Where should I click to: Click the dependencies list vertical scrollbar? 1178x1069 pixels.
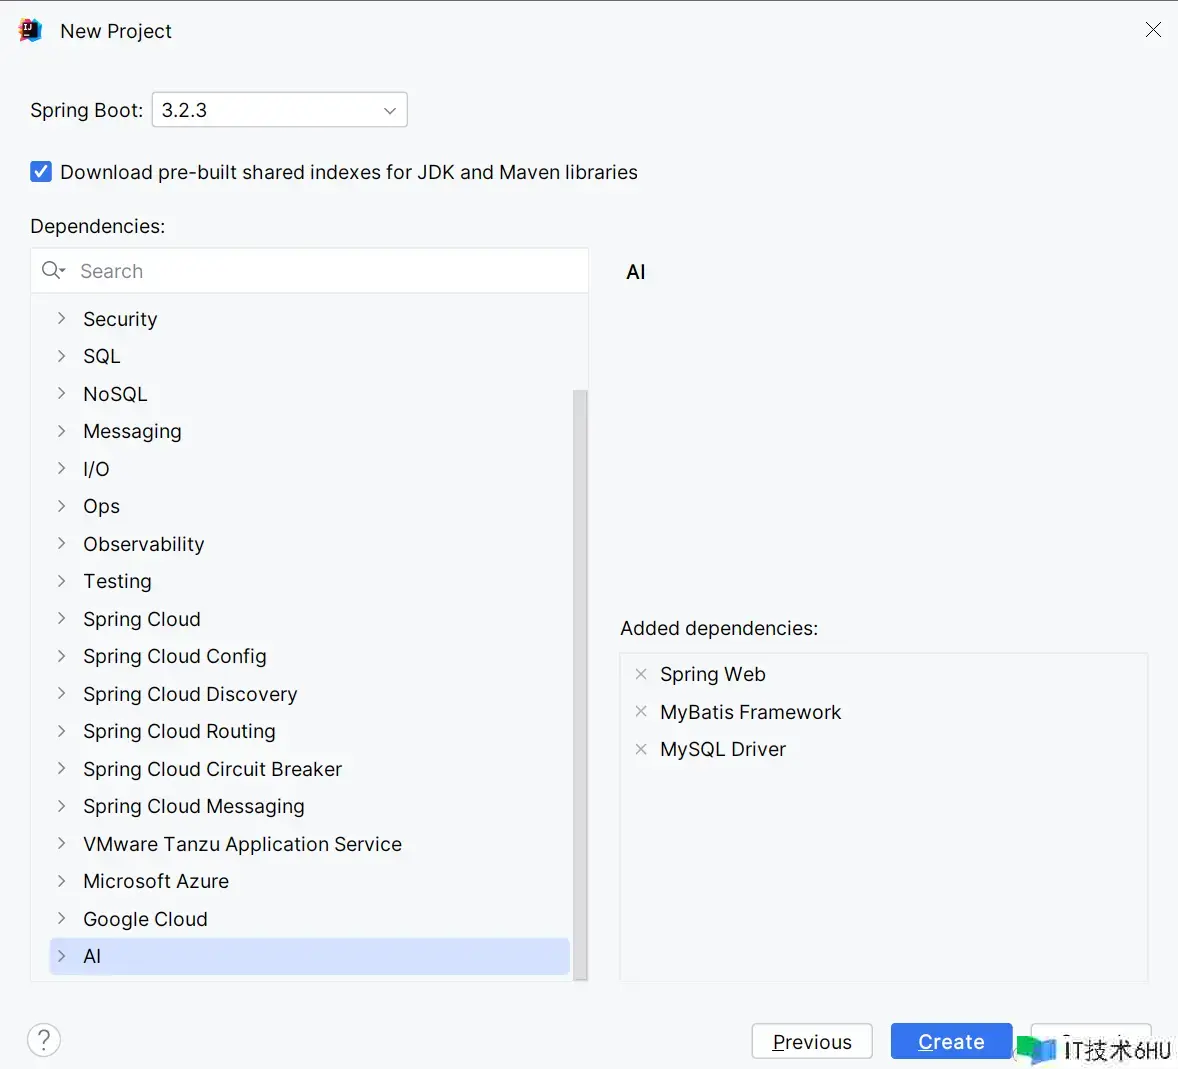click(x=580, y=680)
